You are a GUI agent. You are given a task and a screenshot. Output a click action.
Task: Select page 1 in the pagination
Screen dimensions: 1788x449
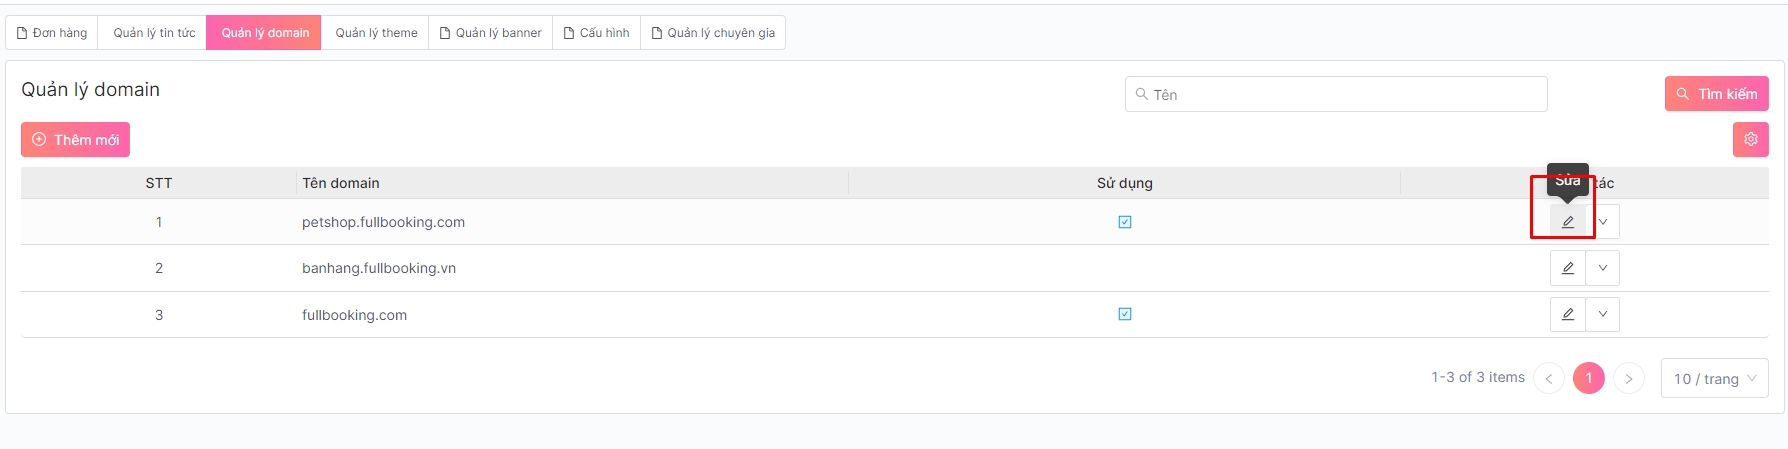click(1588, 378)
